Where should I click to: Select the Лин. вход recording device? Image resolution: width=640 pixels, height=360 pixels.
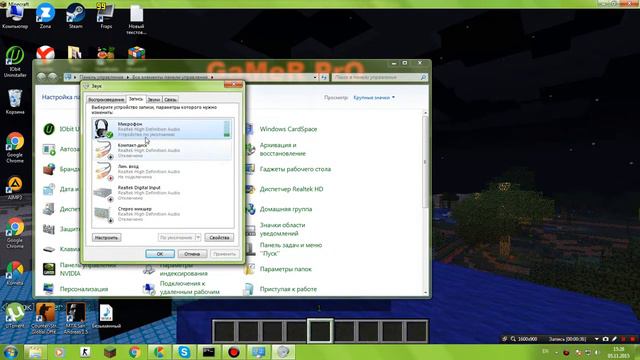(162, 171)
